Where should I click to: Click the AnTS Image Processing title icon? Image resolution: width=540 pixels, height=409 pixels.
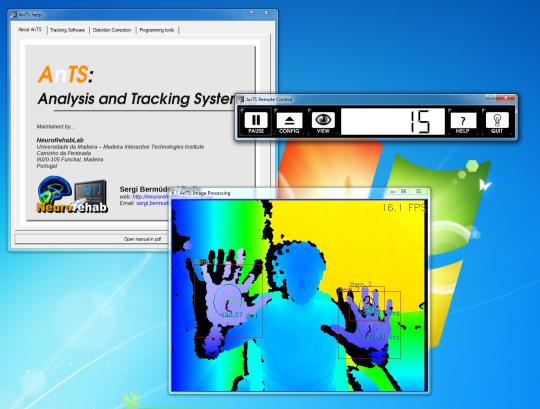click(x=174, y=193)
